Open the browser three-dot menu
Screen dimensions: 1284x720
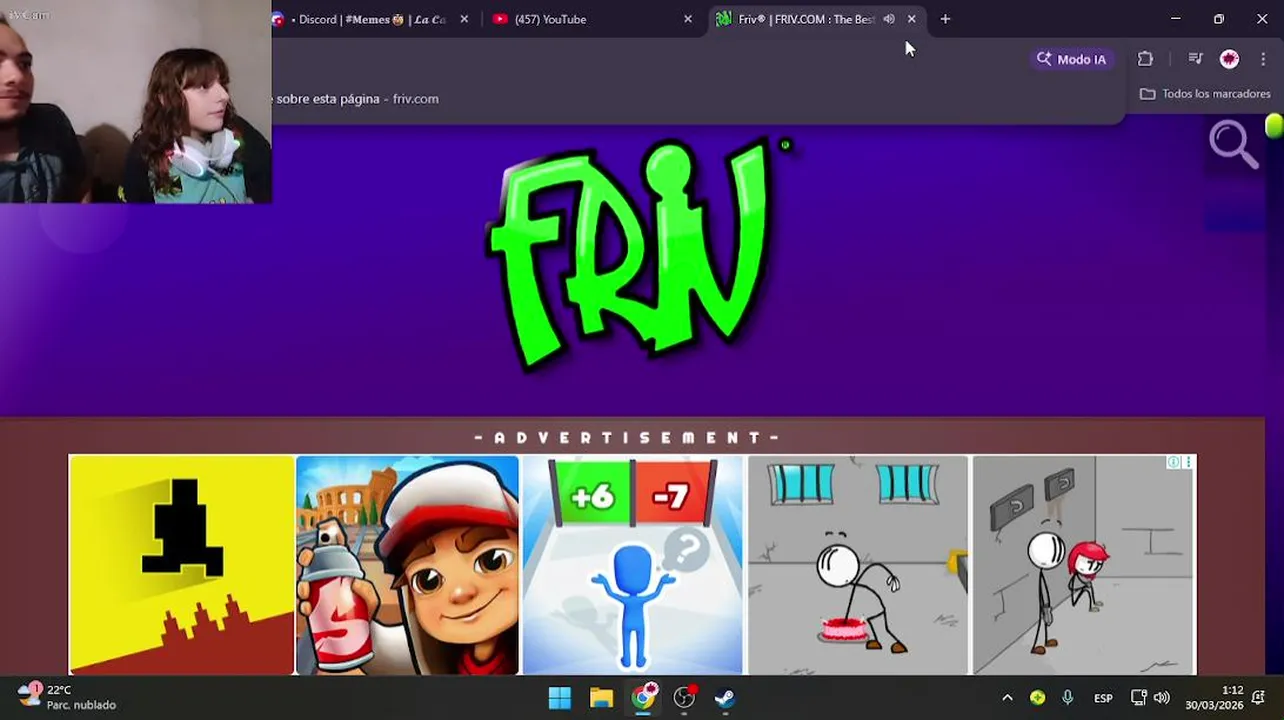[1263, 59]
